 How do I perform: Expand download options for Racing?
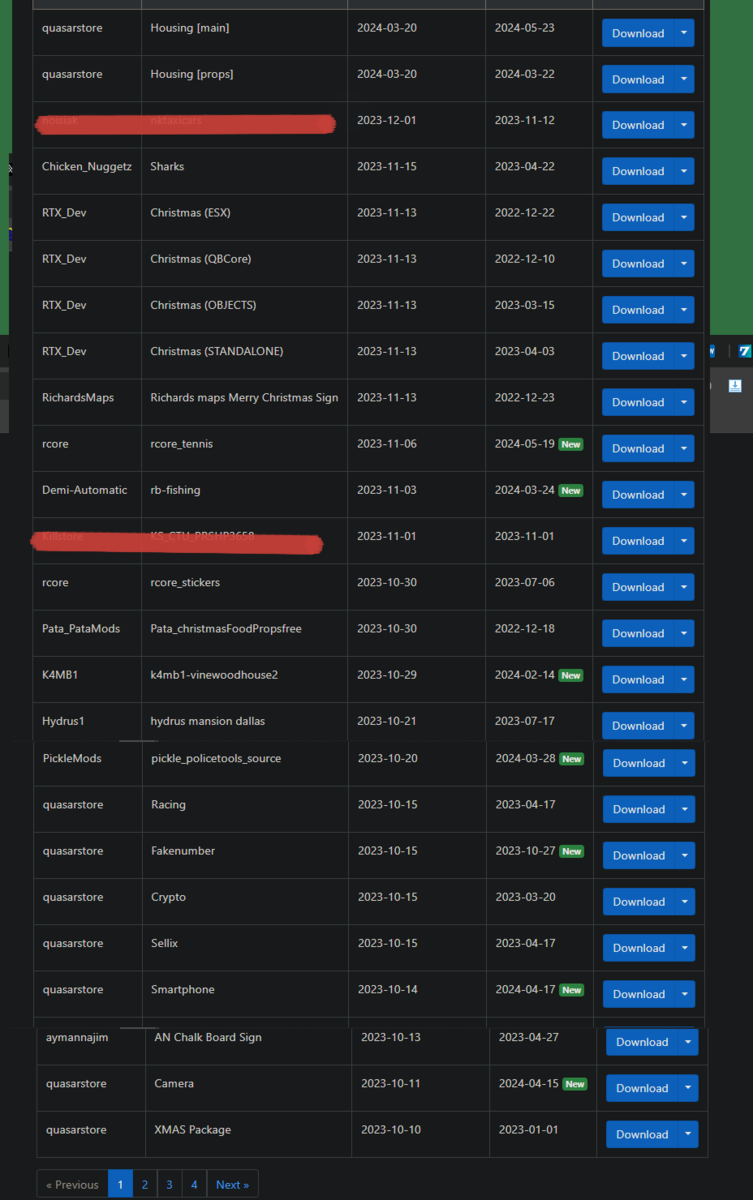[x=685, y=809]
